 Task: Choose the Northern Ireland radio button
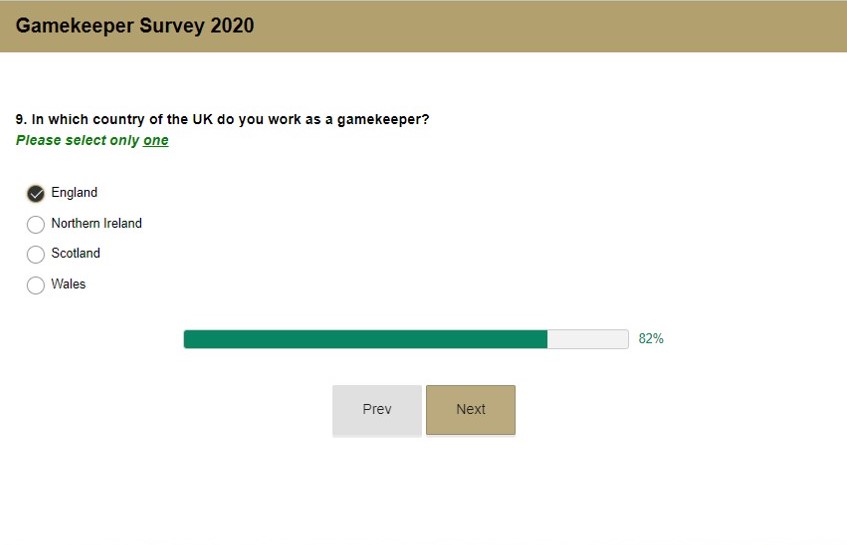[36, 224]
